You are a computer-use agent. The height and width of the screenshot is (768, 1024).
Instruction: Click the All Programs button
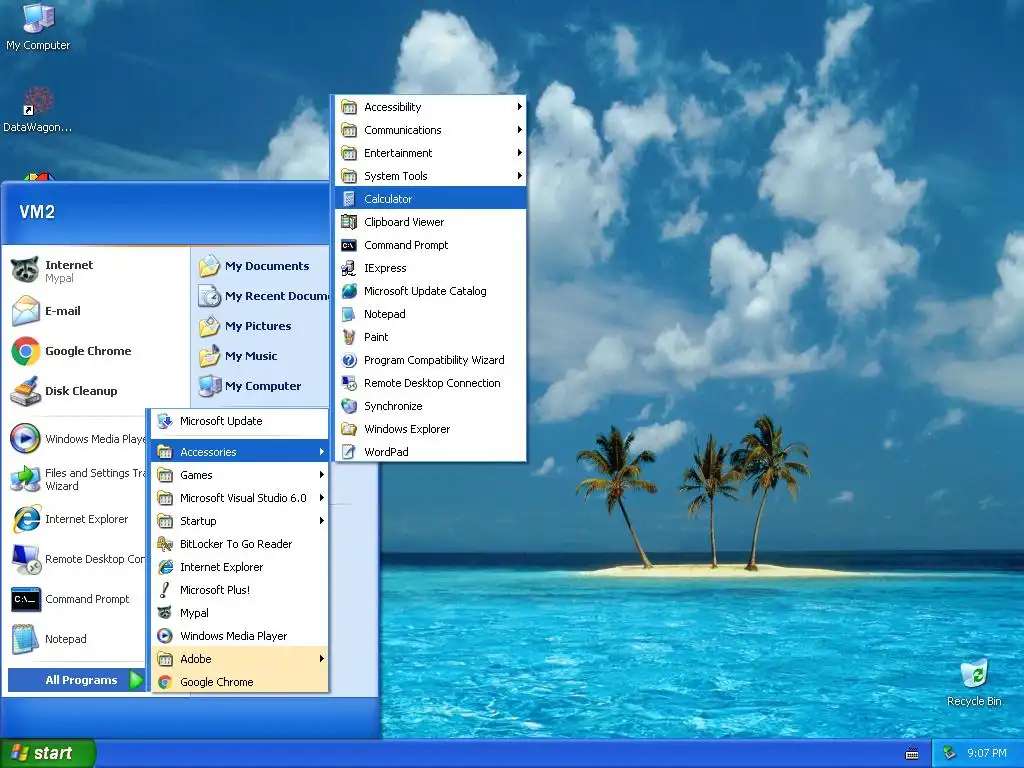76,680
